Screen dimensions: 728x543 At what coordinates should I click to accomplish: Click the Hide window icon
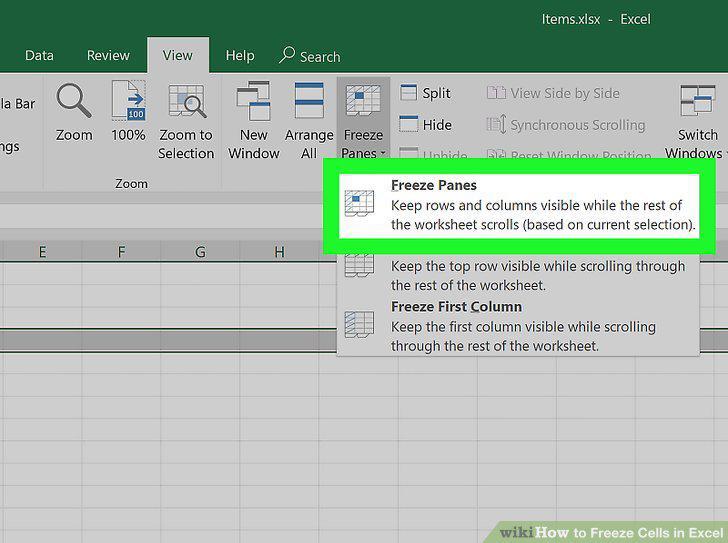pos(408,124)
